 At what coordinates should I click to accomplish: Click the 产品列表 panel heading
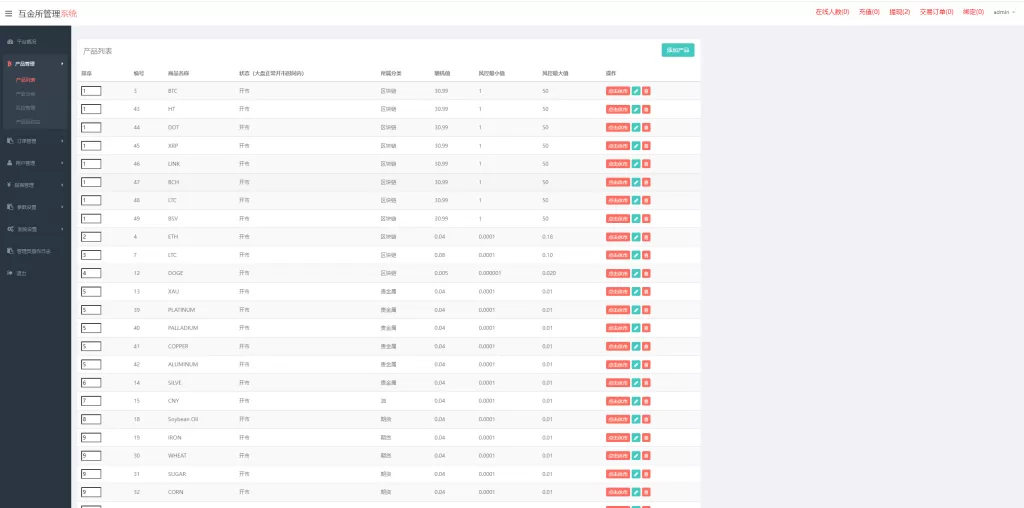(97, 51)
